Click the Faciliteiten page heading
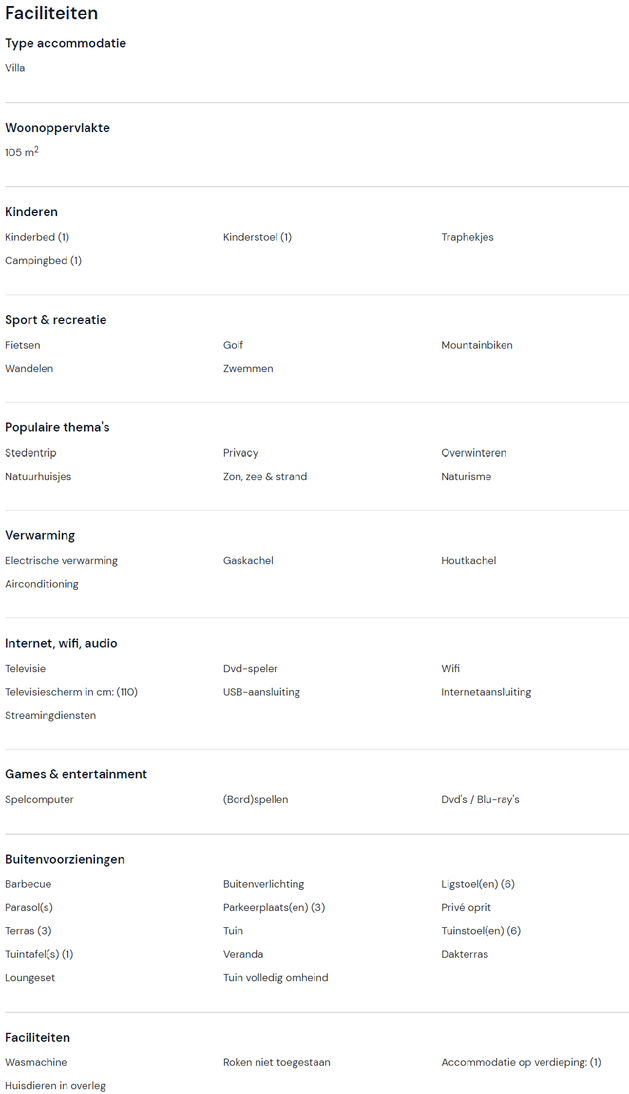629x1094 pixels. point(51,13)
